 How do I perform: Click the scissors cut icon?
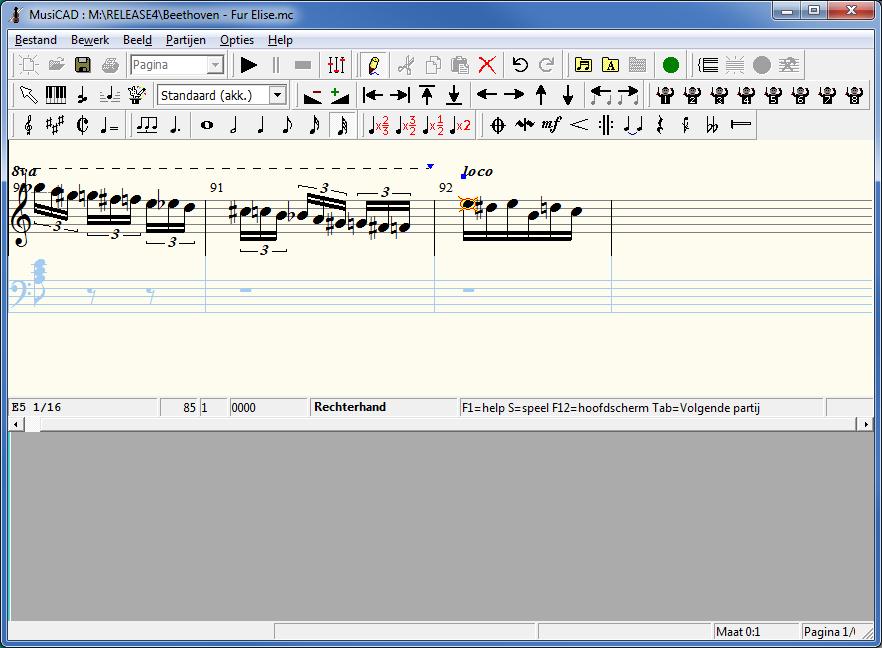coord(406,65)
